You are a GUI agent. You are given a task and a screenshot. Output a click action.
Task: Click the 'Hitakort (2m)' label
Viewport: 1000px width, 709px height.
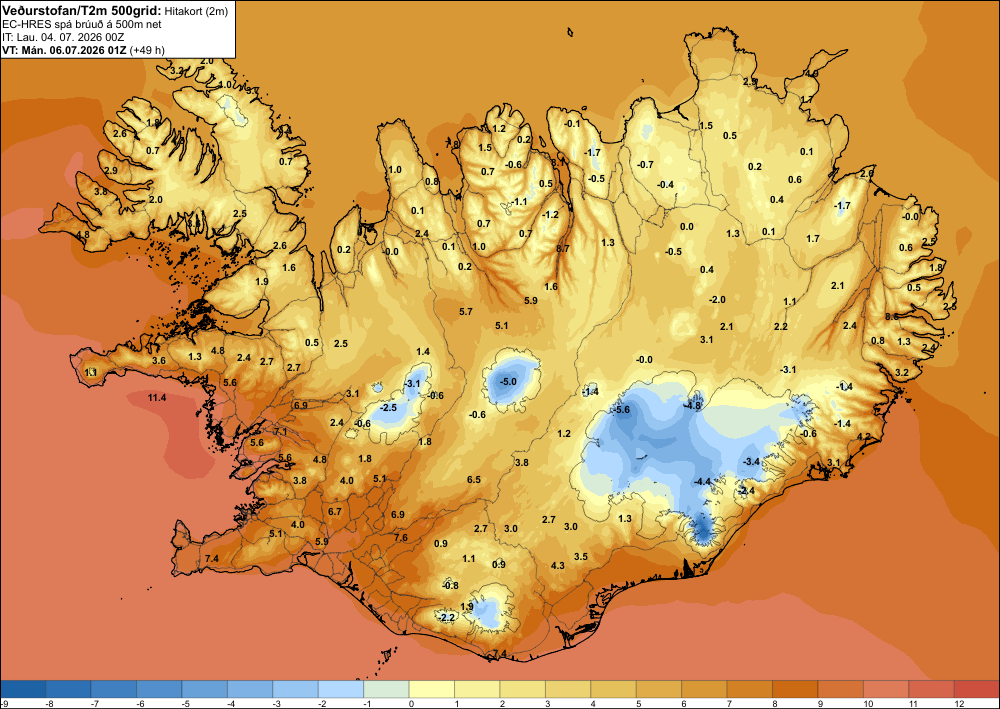[196, 10]
